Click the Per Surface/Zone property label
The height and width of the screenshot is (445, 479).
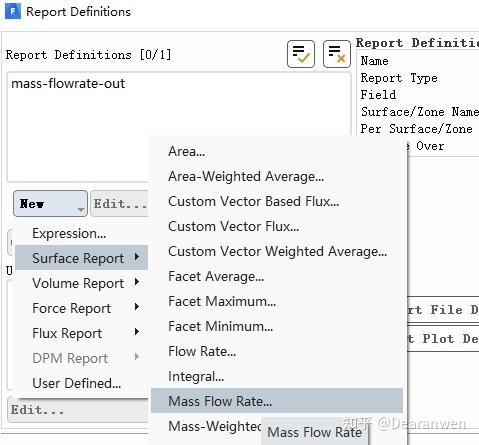[417, 129]
